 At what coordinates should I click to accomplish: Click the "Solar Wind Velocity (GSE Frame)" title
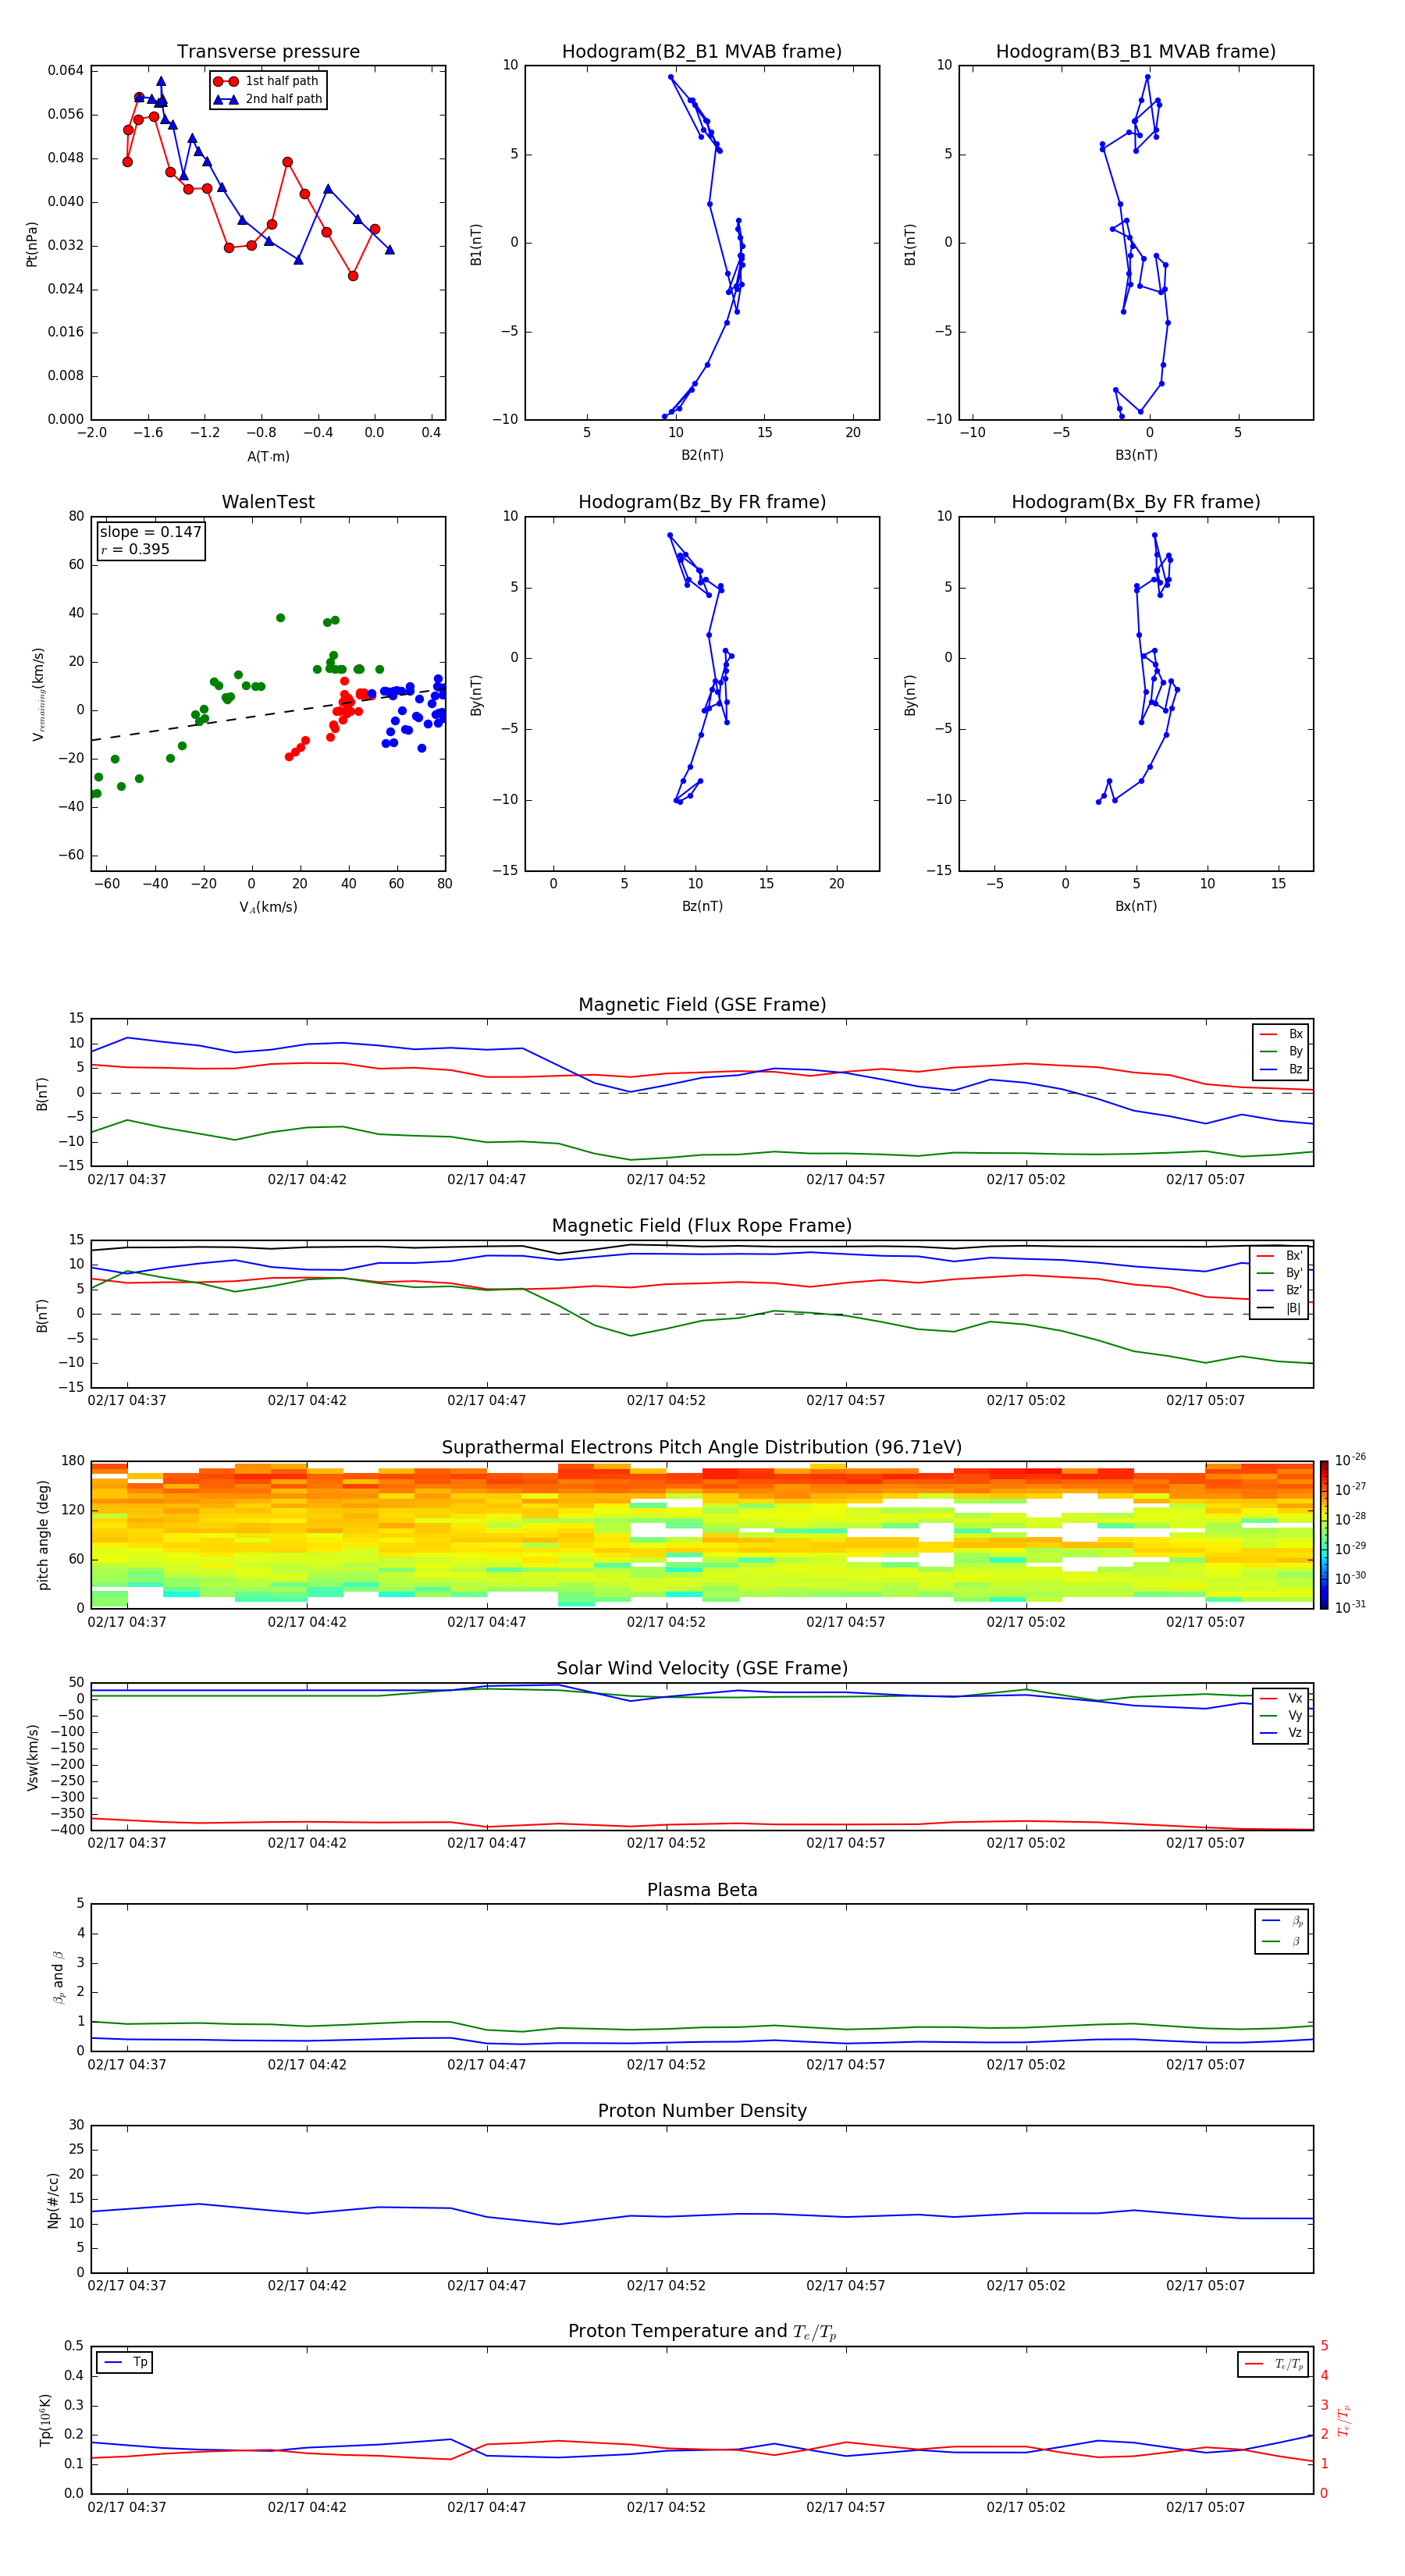(702, 1669)
